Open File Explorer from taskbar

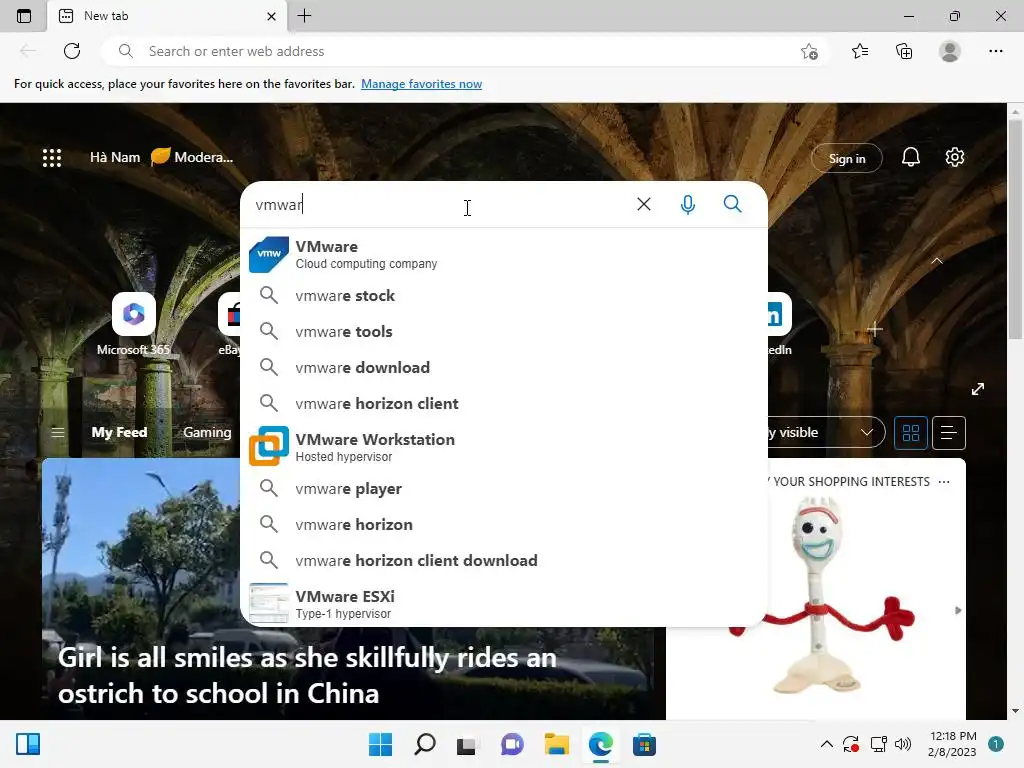pos(556,744)
